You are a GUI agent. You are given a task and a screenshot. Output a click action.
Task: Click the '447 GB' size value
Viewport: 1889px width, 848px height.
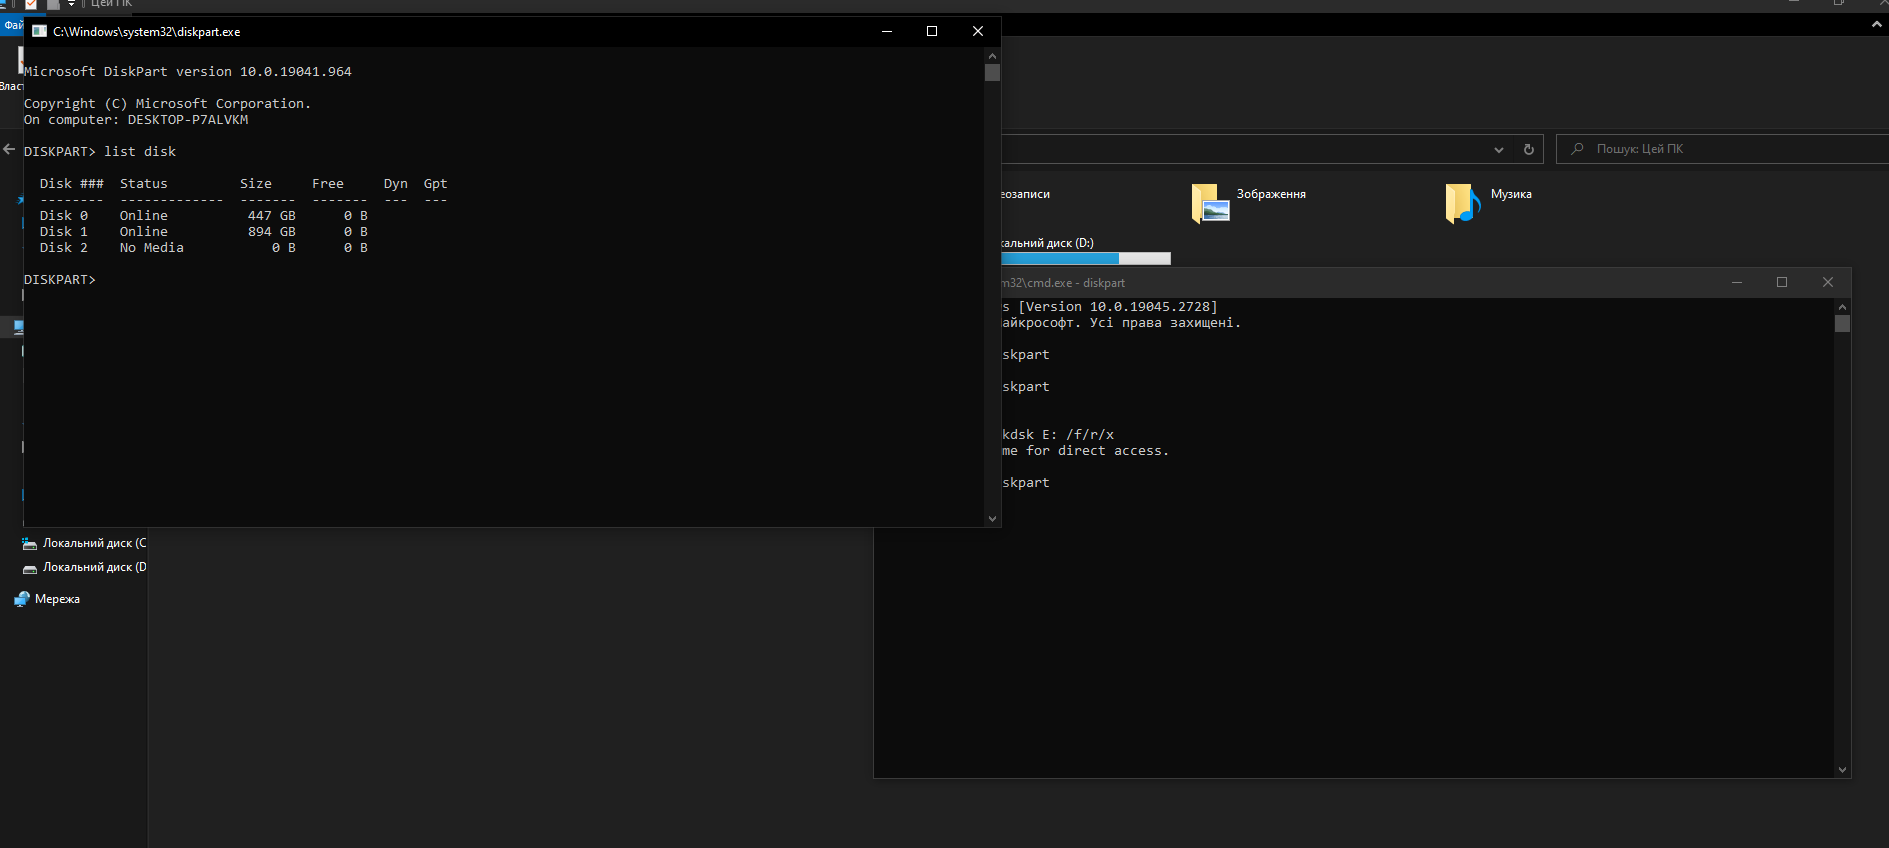click(272, 216)
